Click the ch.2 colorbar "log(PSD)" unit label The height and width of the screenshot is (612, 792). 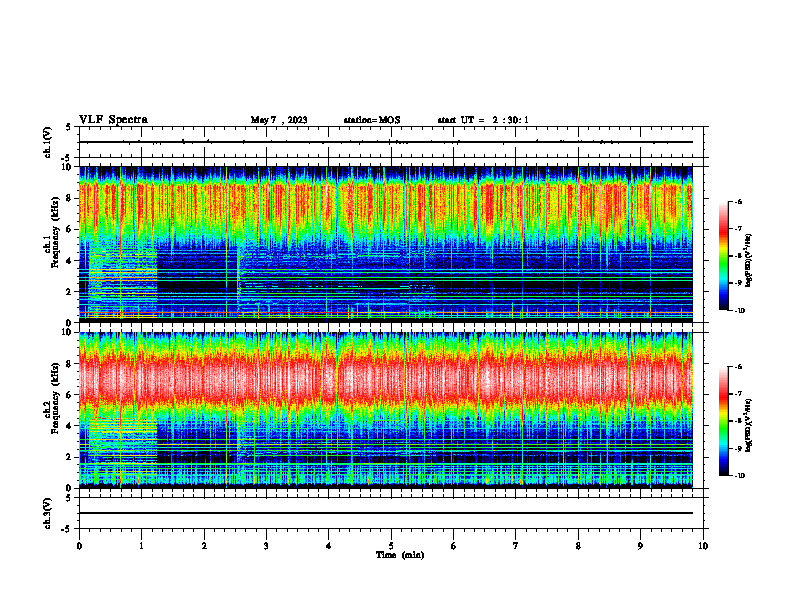pos(749,425)
